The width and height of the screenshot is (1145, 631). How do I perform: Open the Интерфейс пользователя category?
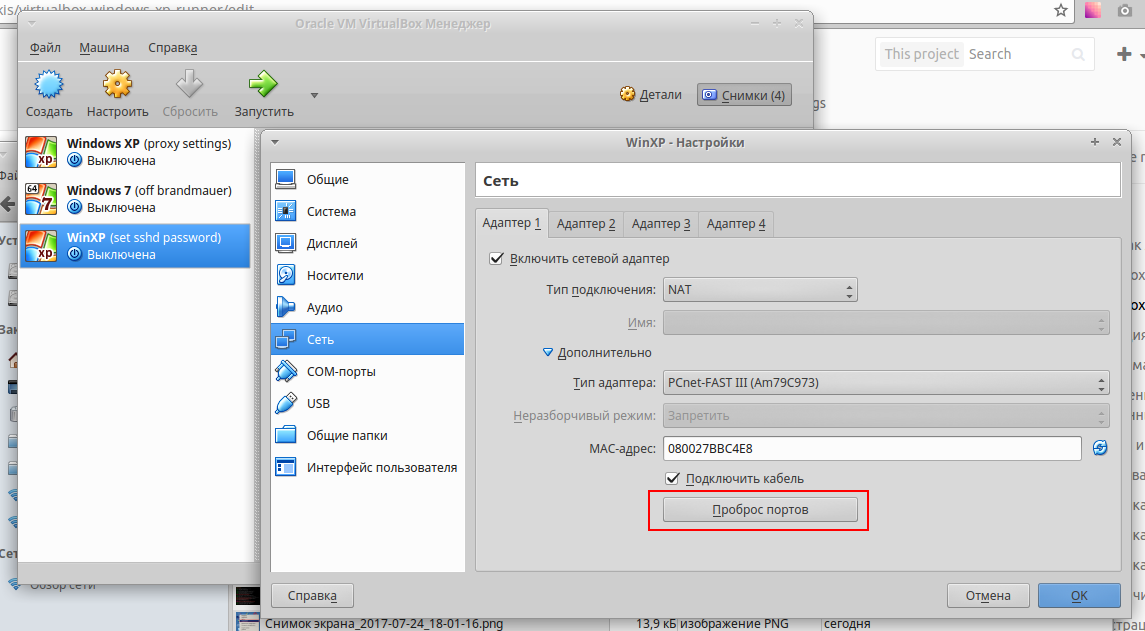pyautogui.click(x=367, y=467)
